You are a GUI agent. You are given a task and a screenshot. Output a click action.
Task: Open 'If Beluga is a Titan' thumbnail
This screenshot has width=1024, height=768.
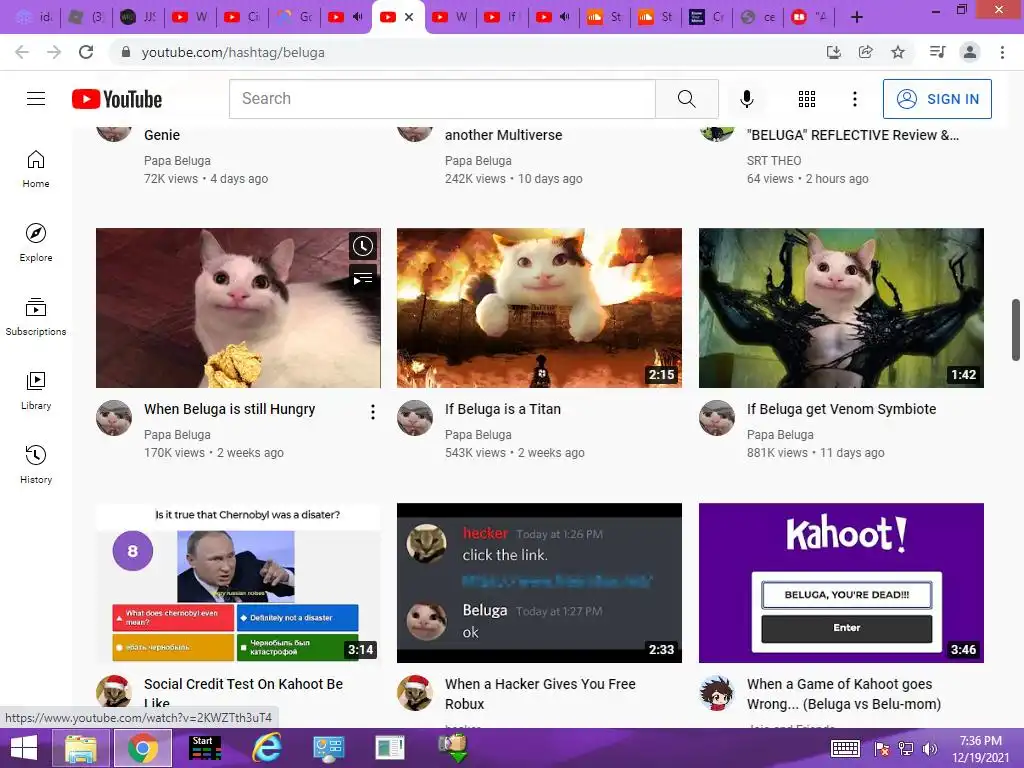(x=539, y=308)
